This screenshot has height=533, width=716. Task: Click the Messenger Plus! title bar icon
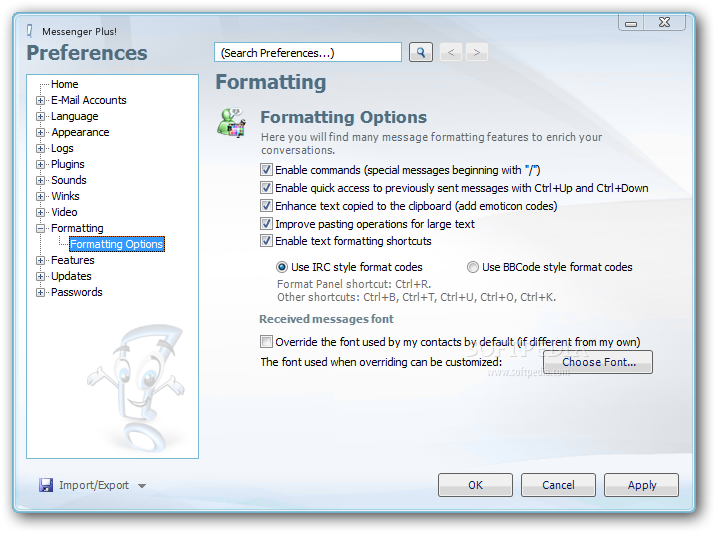(30, 31)
